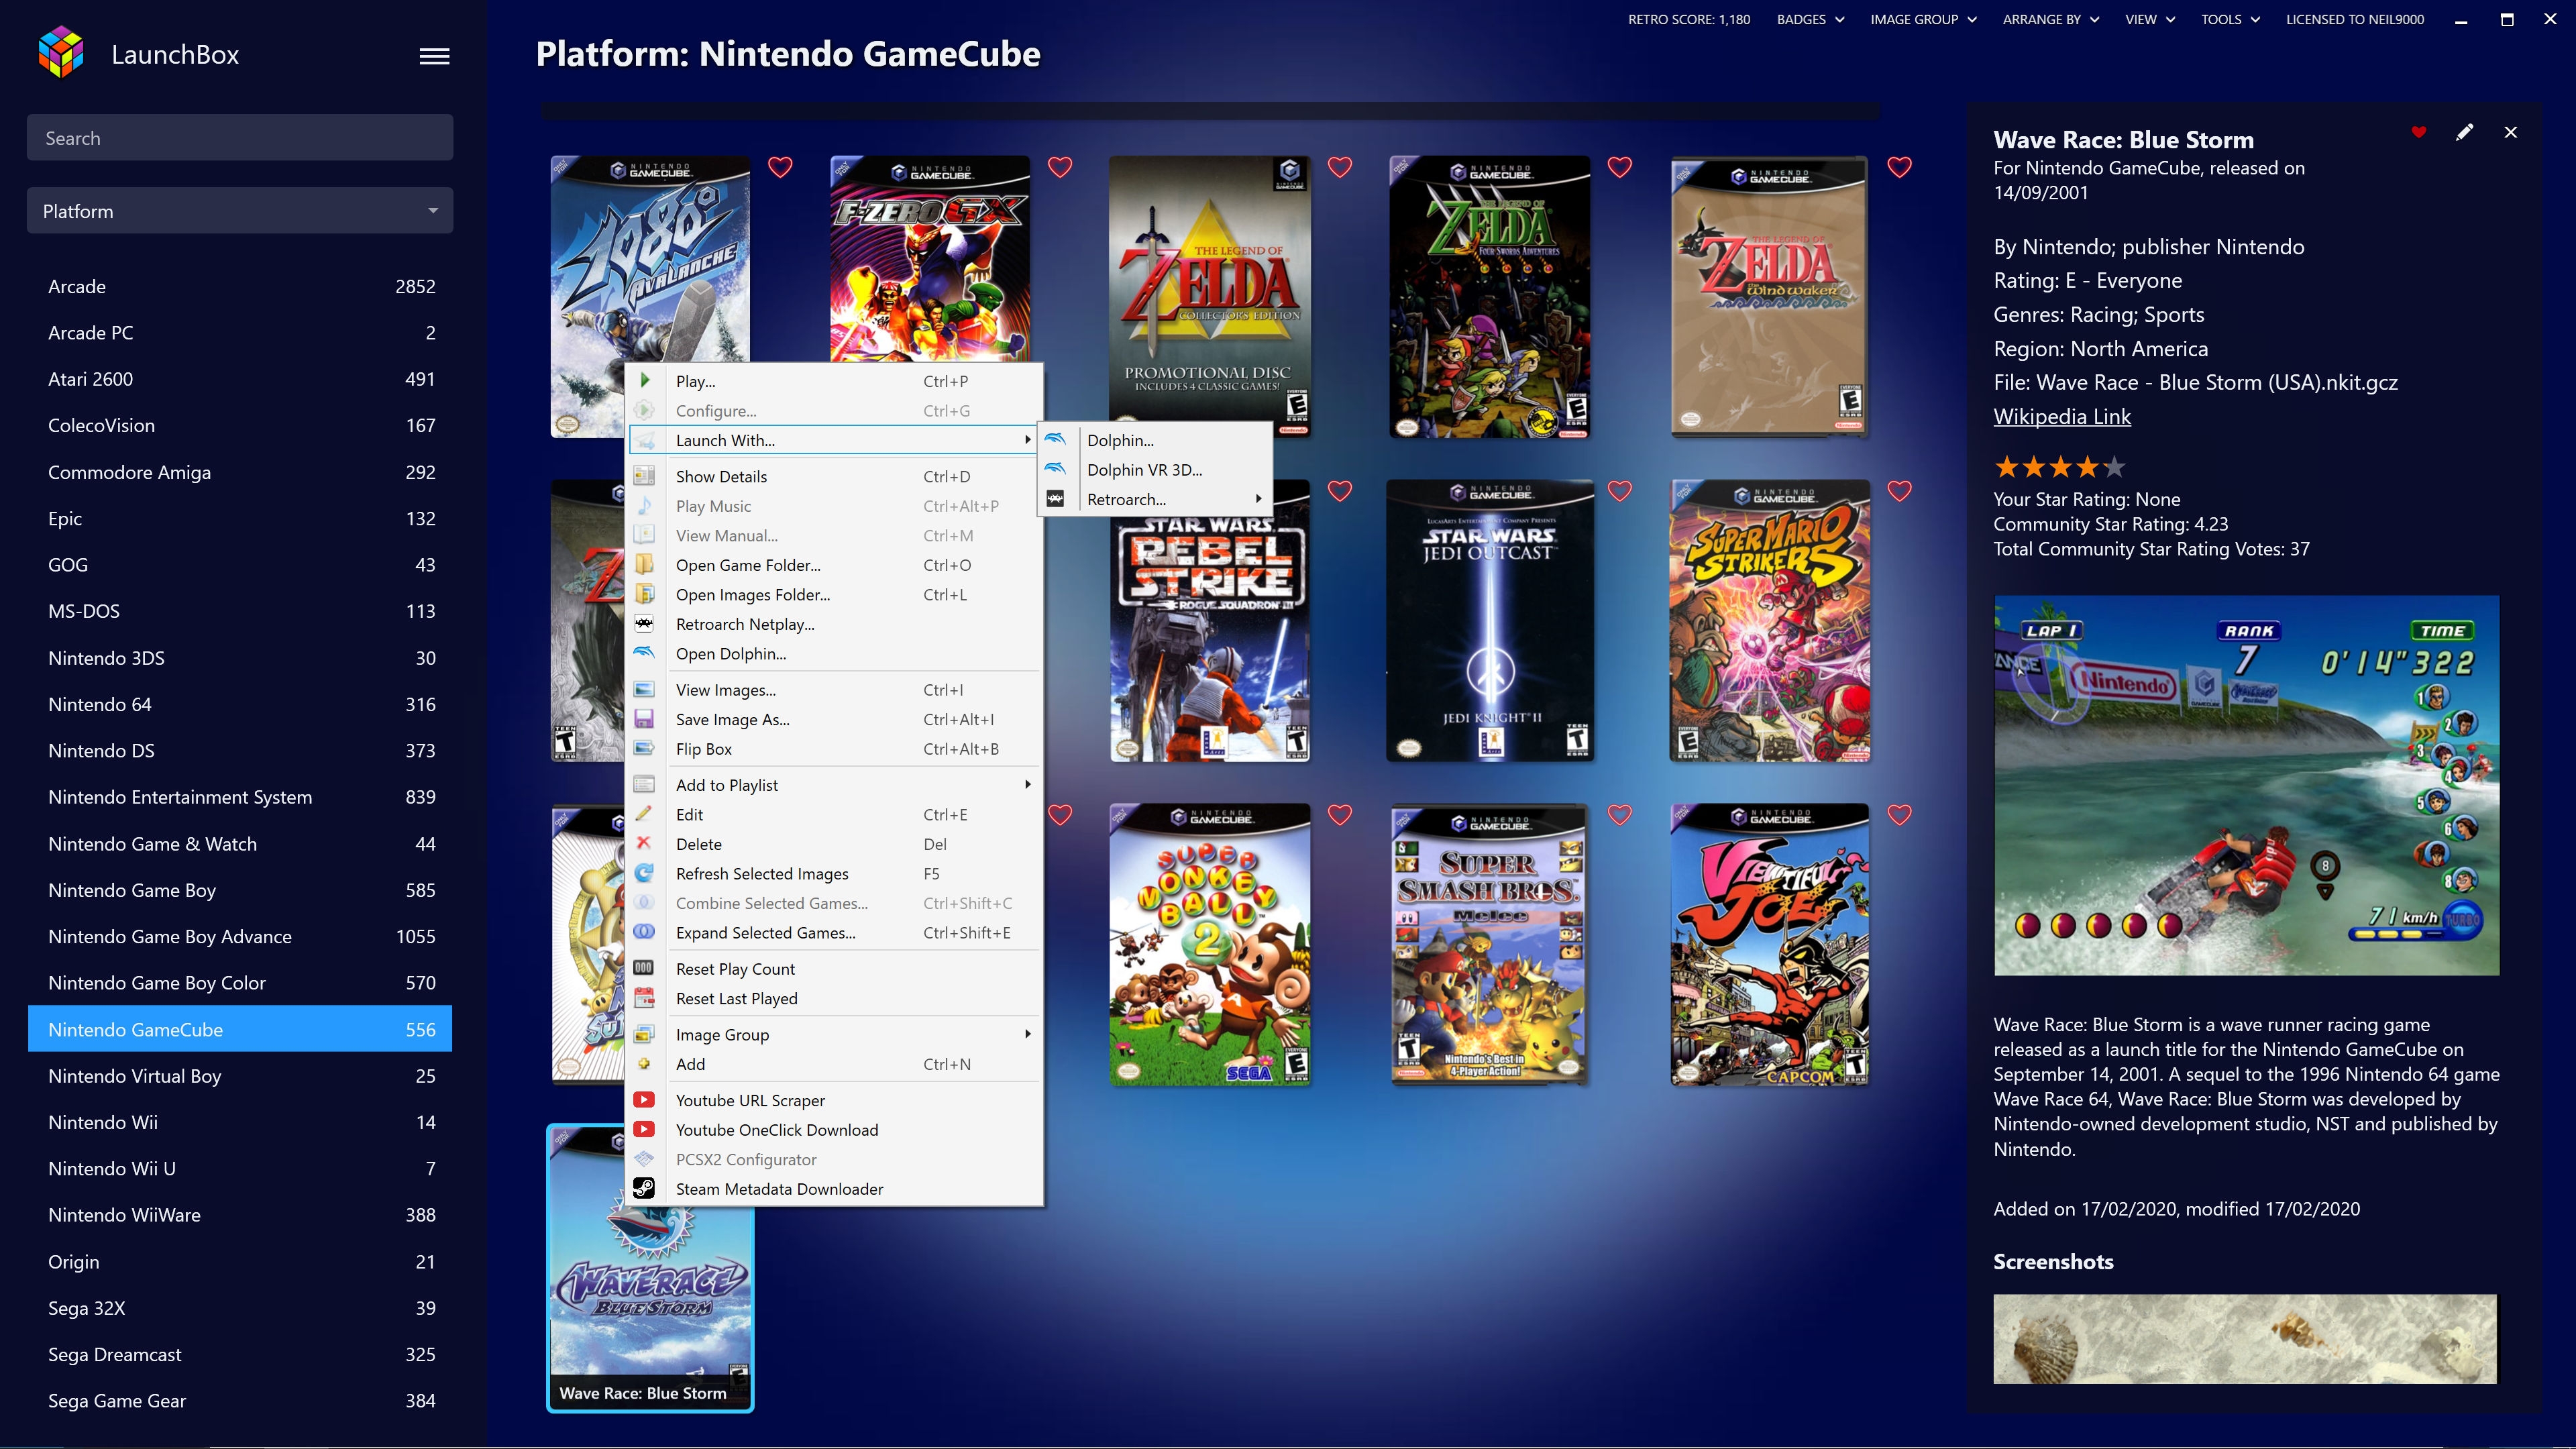Viewport: 2576px width, 1449px height.
Task: Select Nintendo Wii U platform
Action: (240, 1168)
